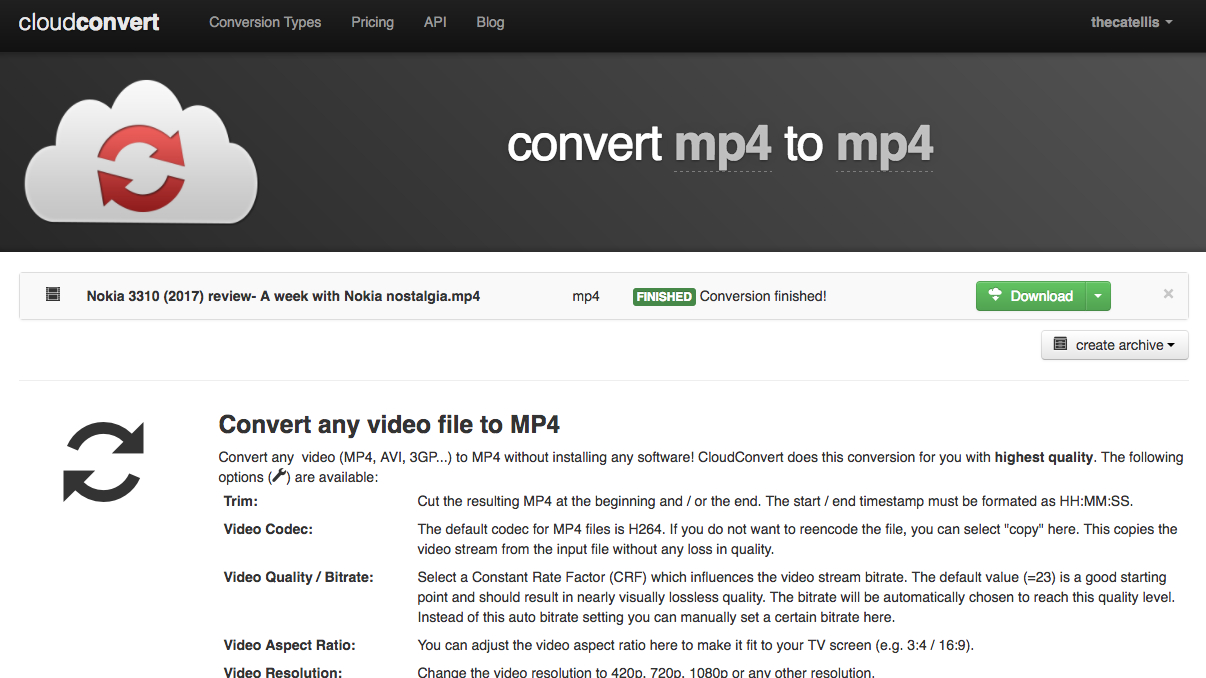
Task: Open the Download button's dropdown arrow
Action: [1097, 296]
